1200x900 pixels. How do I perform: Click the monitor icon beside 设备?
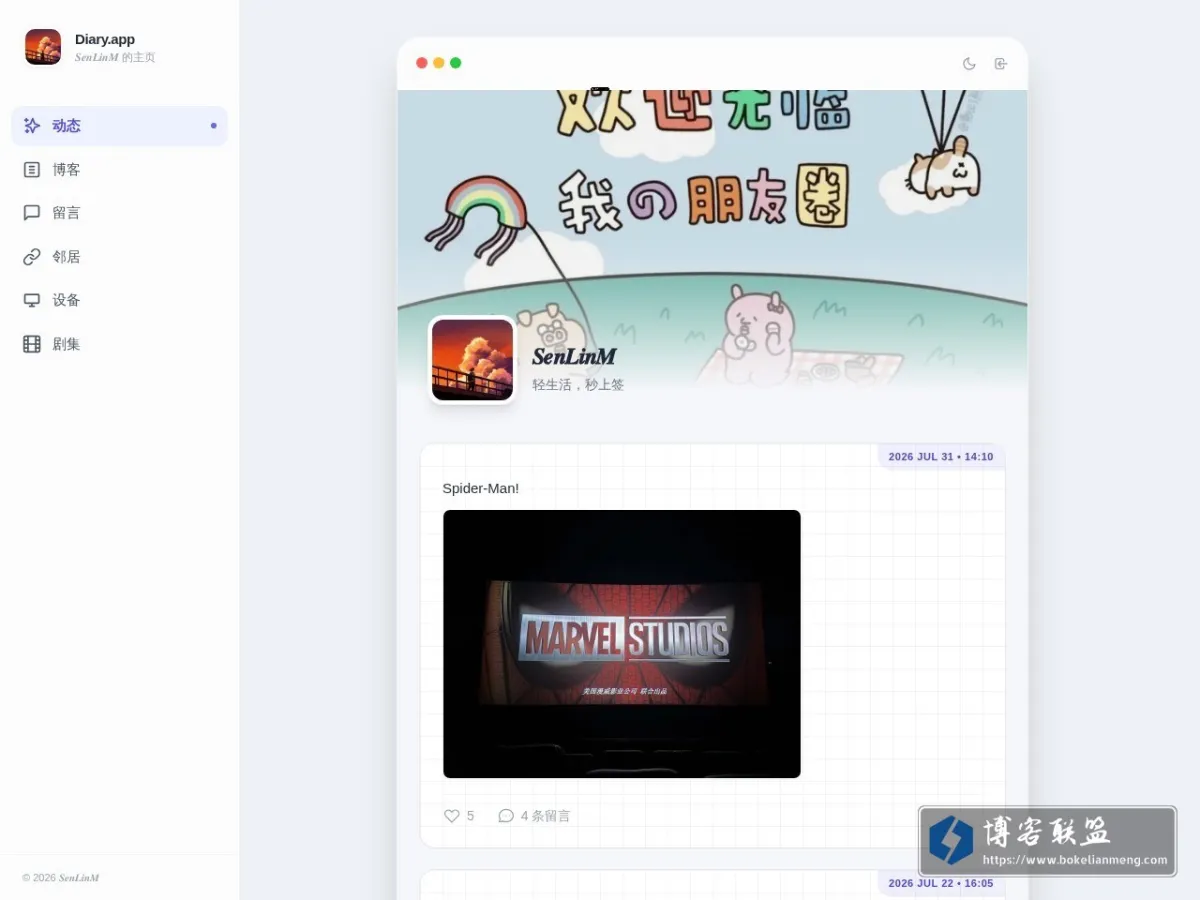point(32,300)
